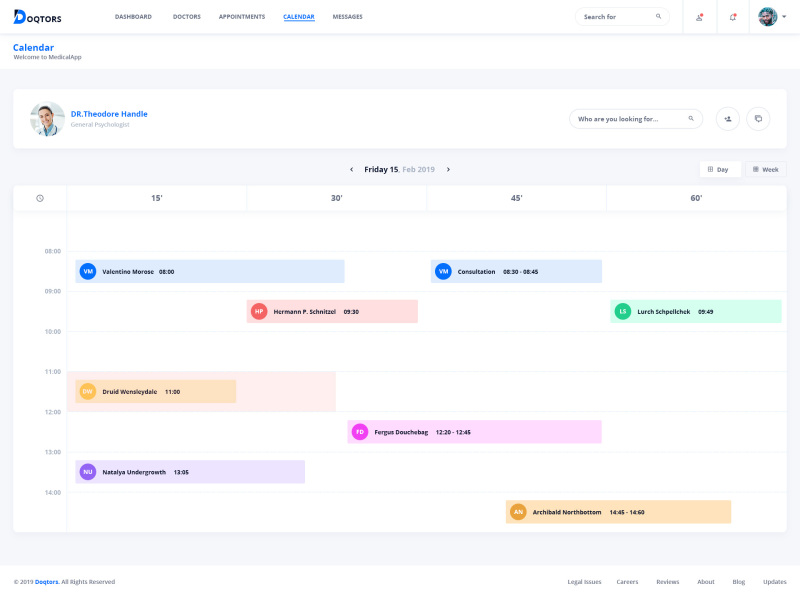
Task: Select the CALENDAR navigation item
Action: point(298,16)
